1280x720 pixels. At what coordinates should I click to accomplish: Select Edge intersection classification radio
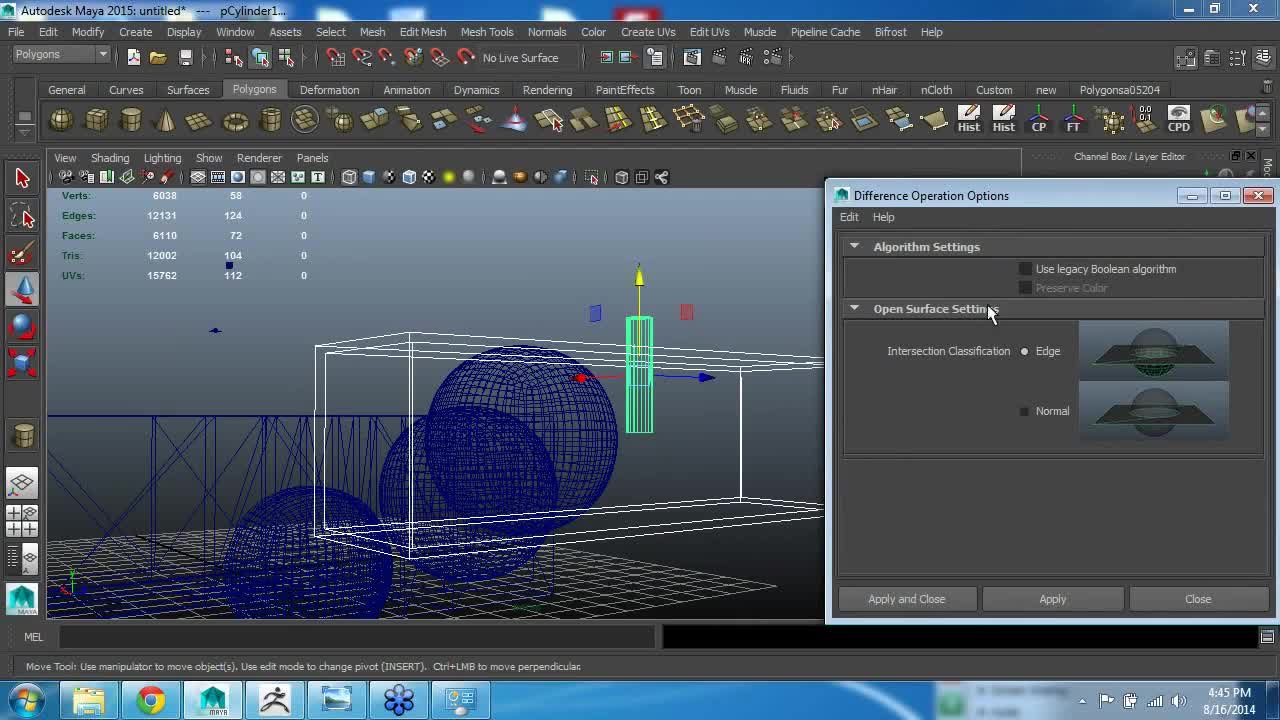pyautogui.click(x=1024, y=351)
